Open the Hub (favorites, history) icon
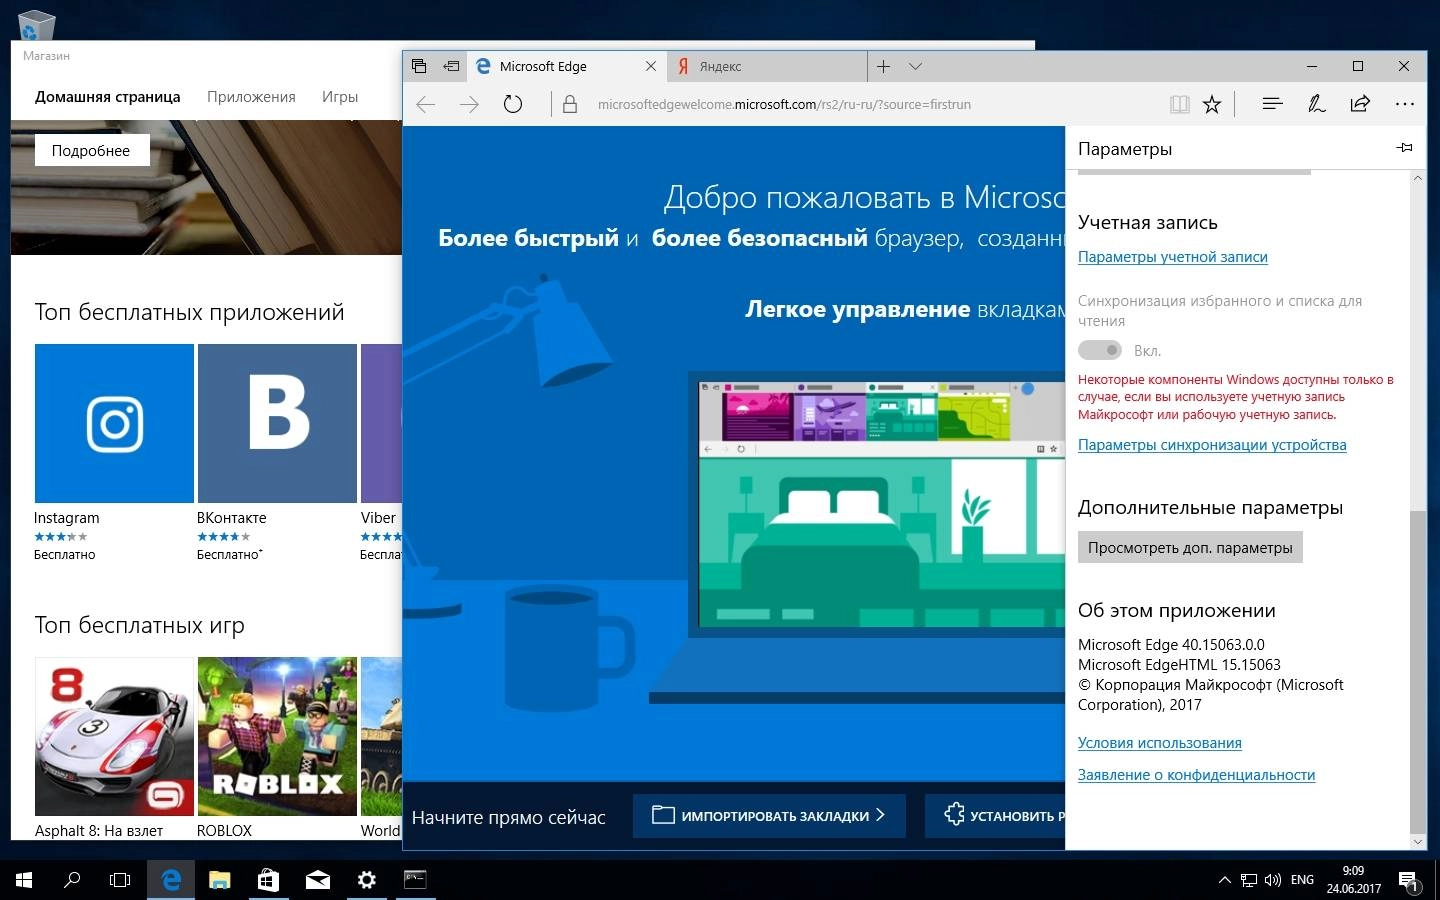This screenshot has width=1440, height=900. point(1272,104)
